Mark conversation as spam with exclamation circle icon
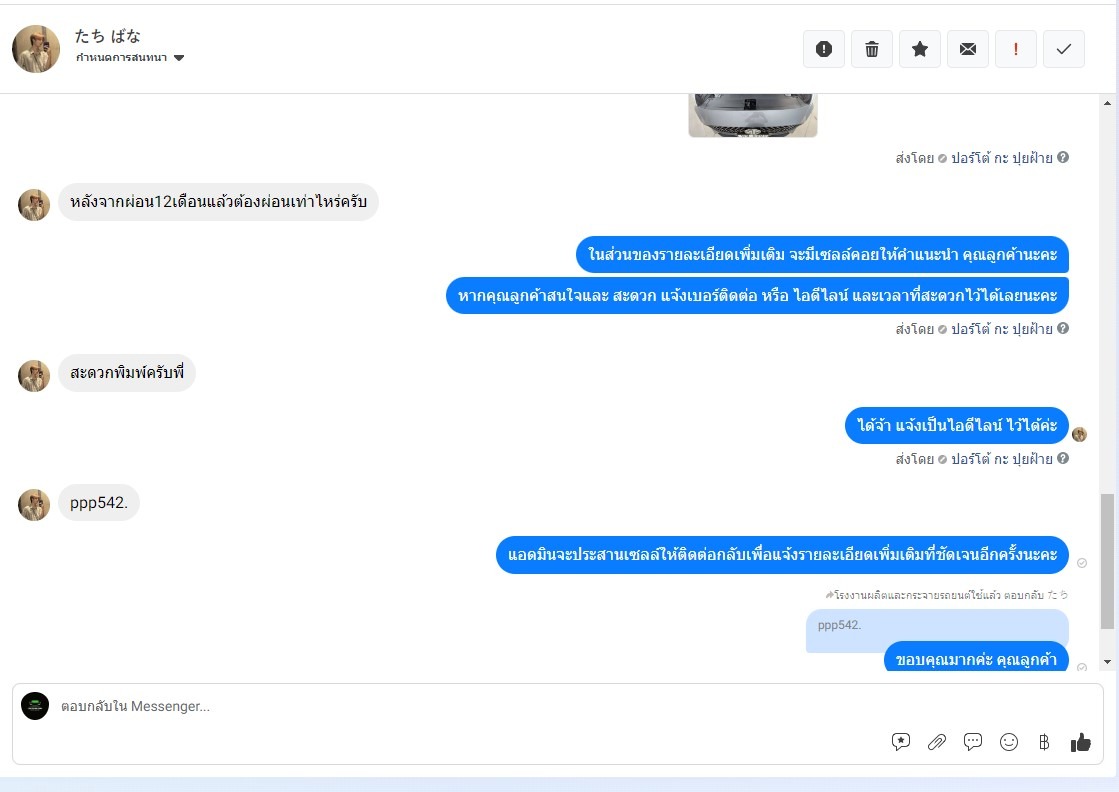The height and width of the screenshot is (792, 1119). click(x=824, y=49)
